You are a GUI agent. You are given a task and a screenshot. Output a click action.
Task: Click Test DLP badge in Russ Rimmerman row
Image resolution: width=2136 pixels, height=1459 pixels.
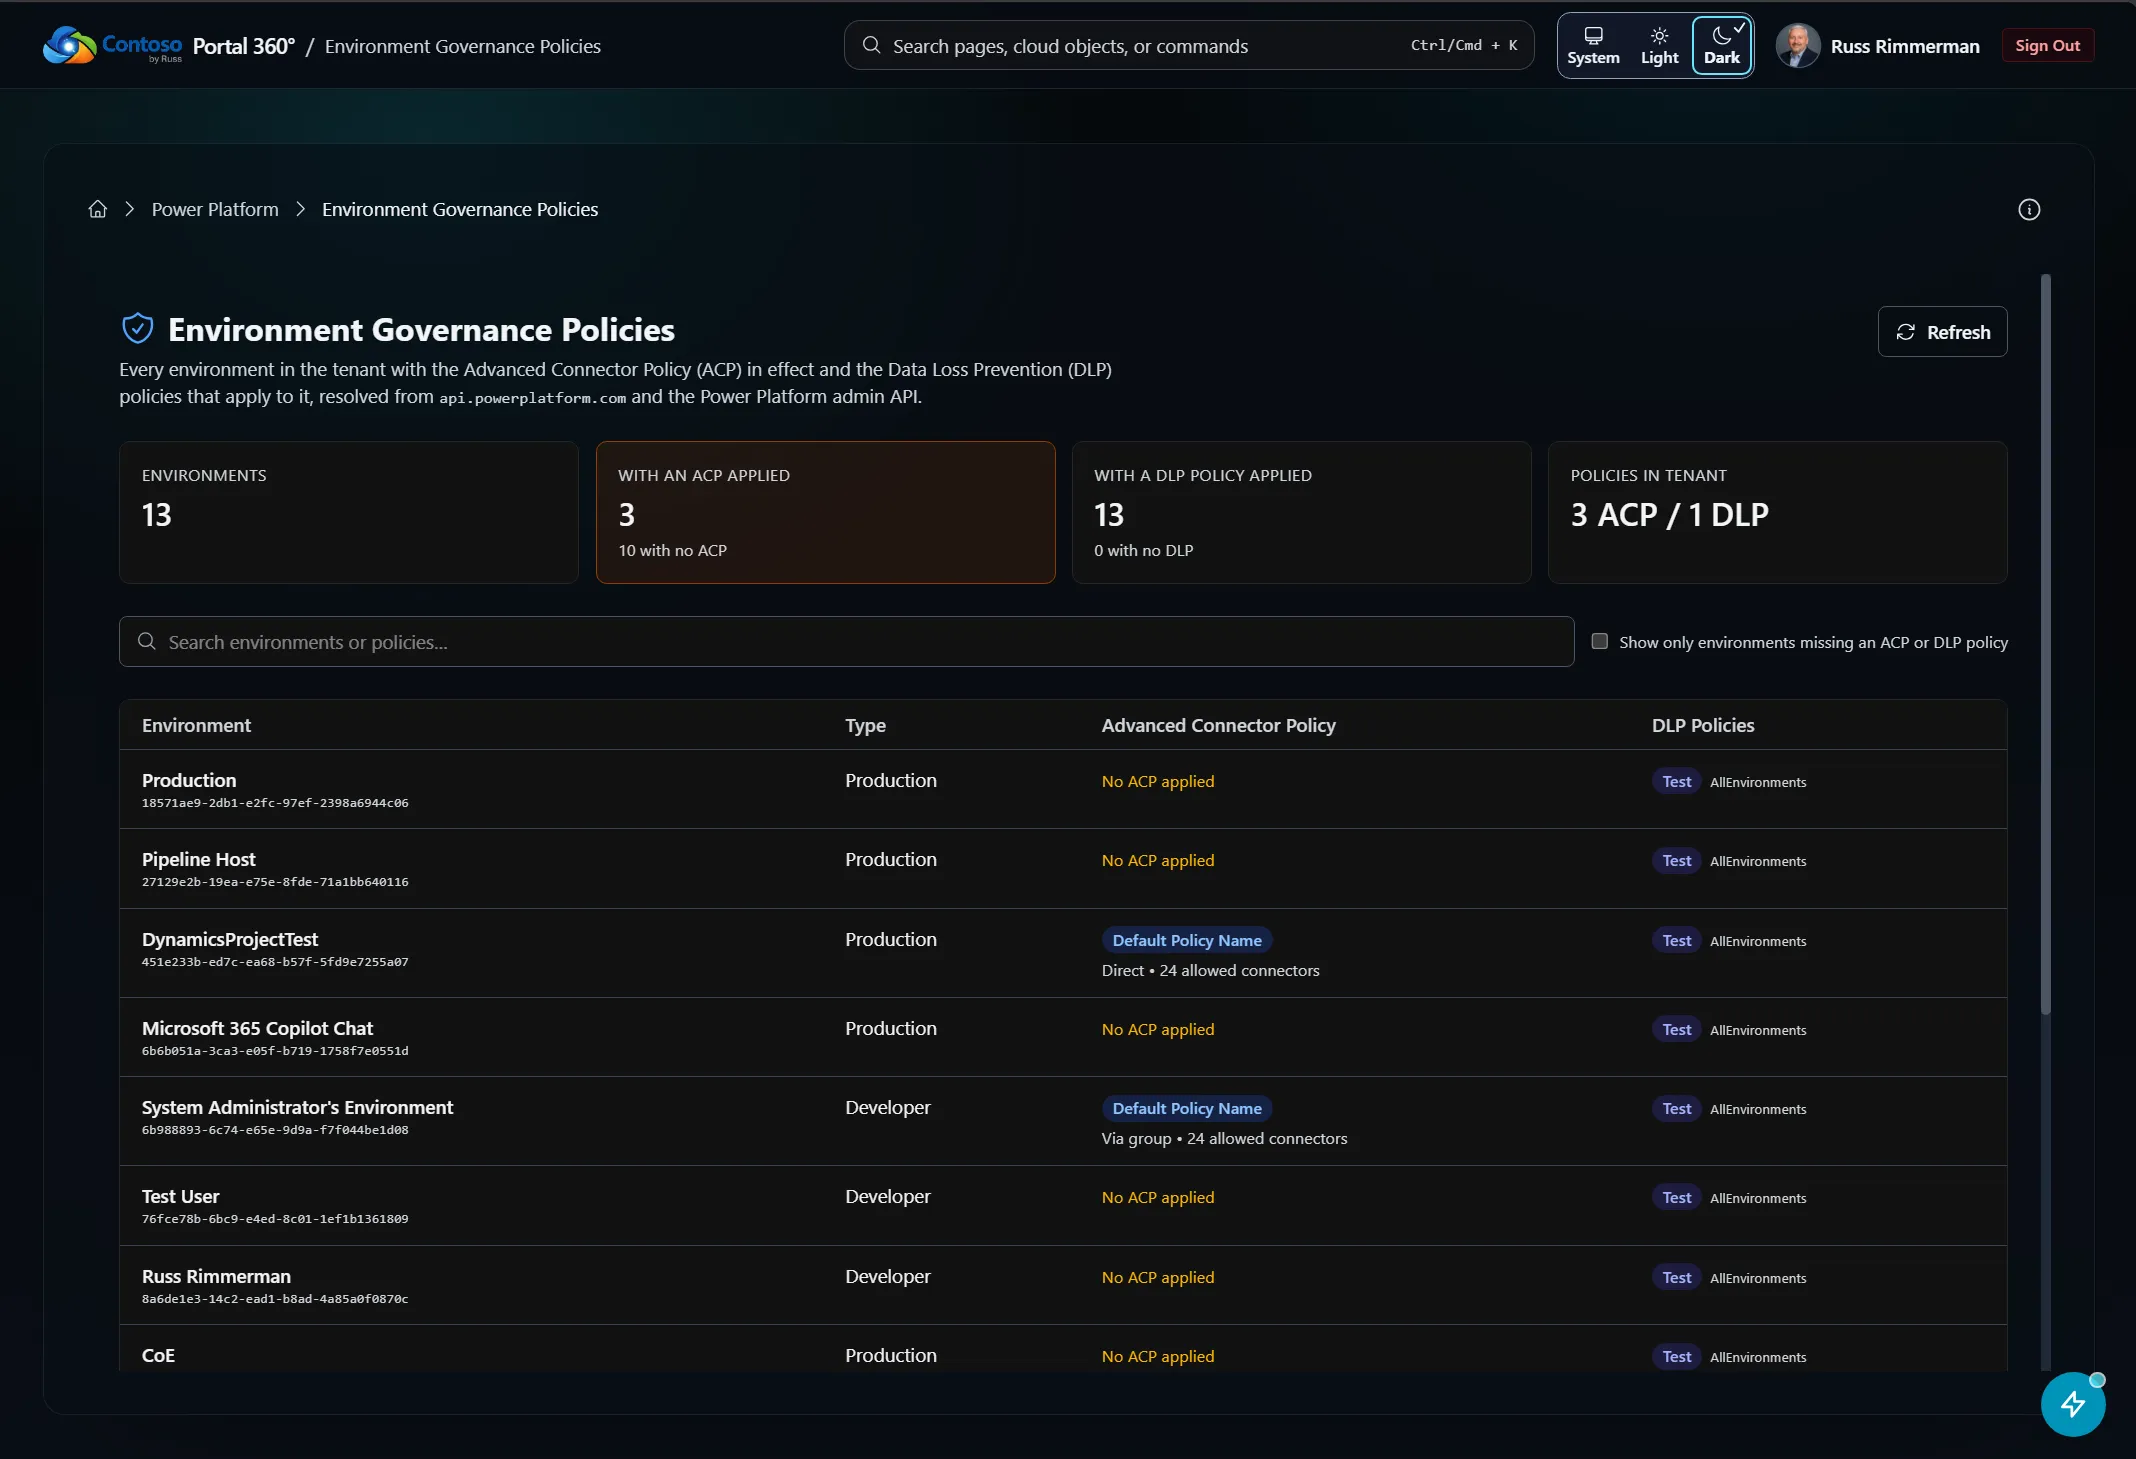[x=1677, y=1277]
